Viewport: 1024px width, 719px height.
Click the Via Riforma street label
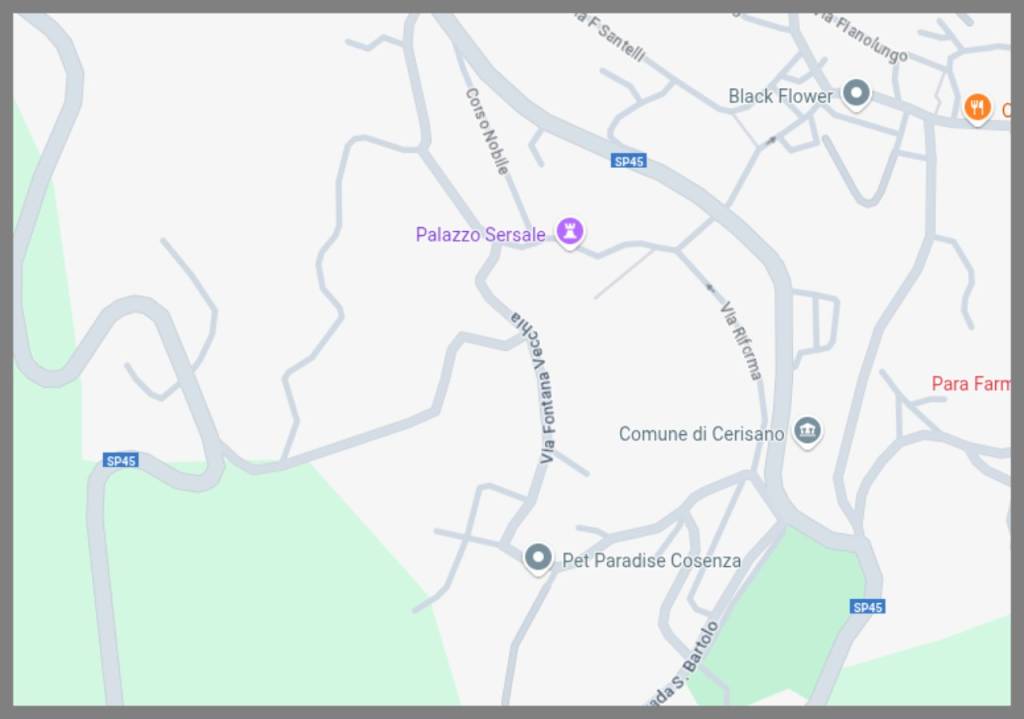741,340
